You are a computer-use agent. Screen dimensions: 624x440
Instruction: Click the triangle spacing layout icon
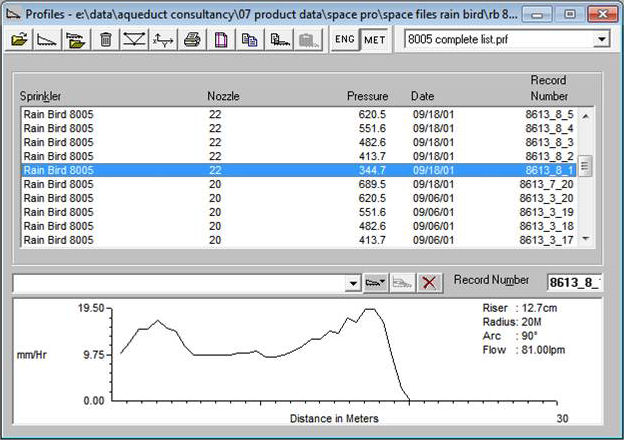(x=134, y=39)
